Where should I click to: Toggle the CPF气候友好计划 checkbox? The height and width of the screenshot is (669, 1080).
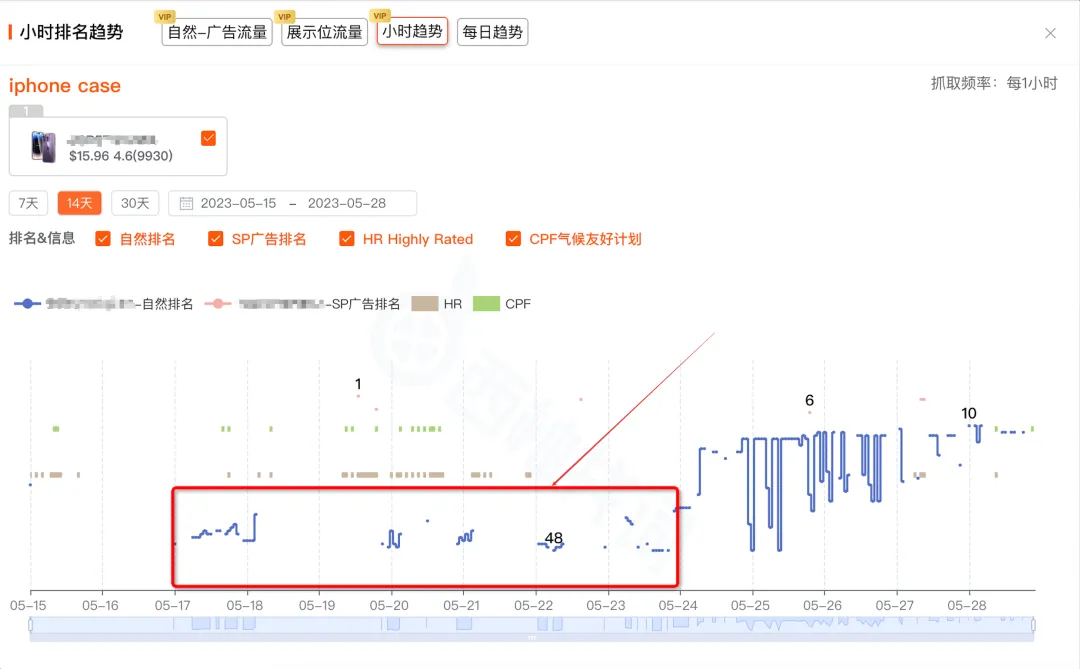(513, 239)
